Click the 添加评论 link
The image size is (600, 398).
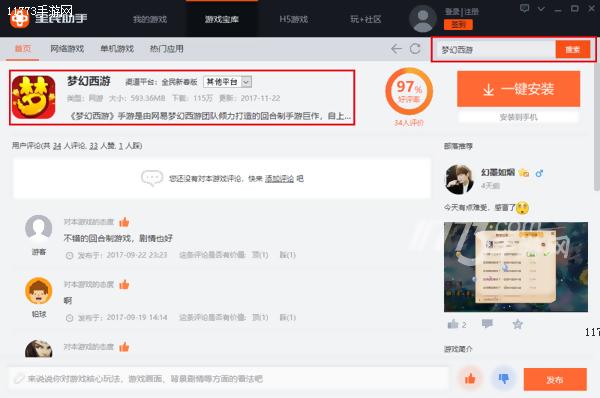click(279, 179)
